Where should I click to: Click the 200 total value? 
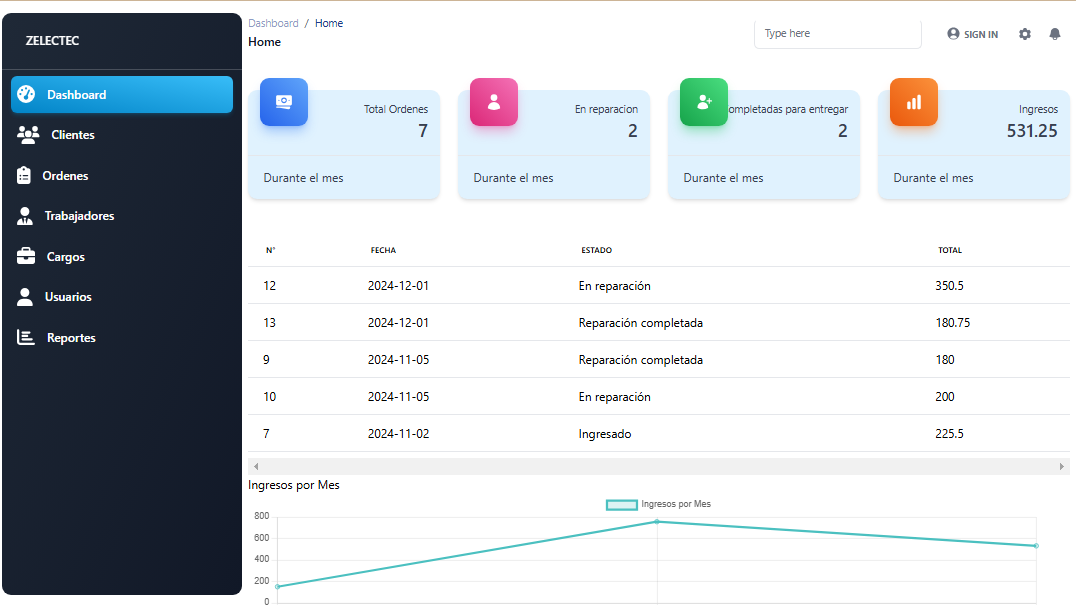[x=944, y=396]
